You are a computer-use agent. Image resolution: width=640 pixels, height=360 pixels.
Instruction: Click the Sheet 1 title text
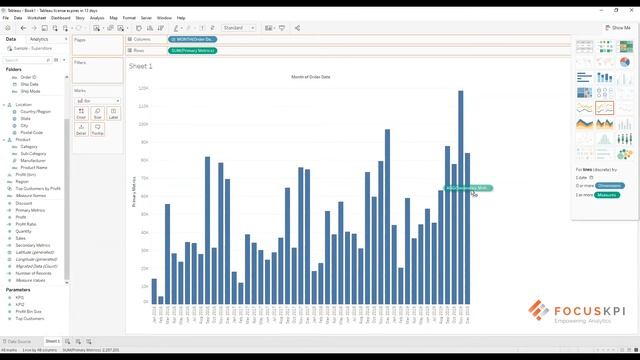tap(140, 66)
